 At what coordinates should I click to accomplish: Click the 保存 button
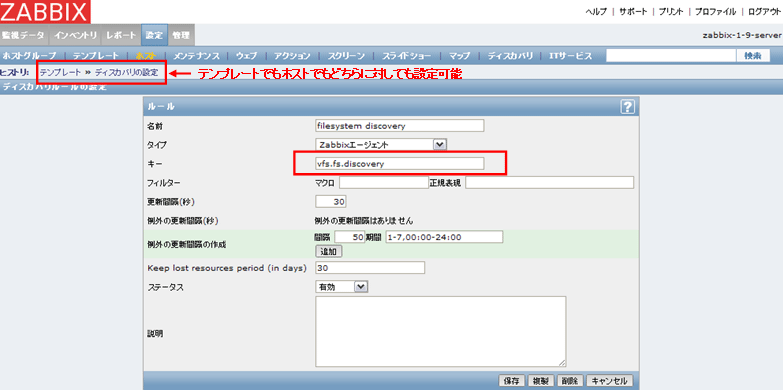click(511, 381)
